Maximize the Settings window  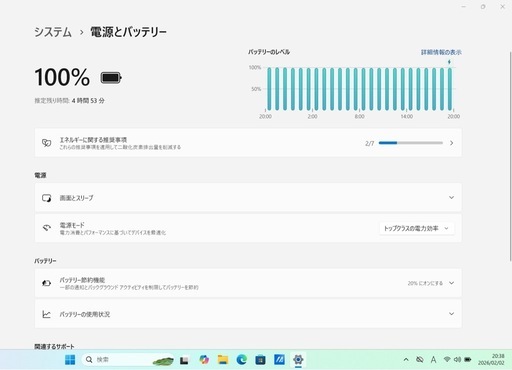click(x=483, y=7)
